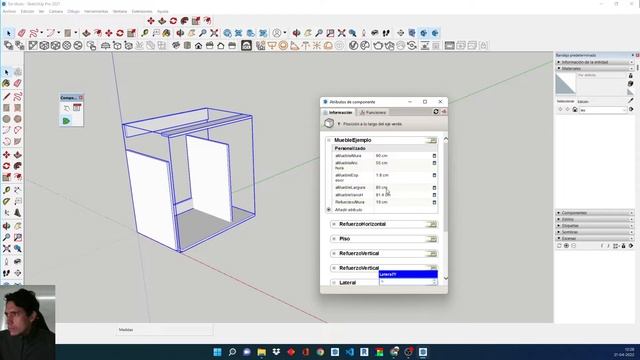
Task: Expand the Etiquetas tray panel
Action: click(595, 226)
